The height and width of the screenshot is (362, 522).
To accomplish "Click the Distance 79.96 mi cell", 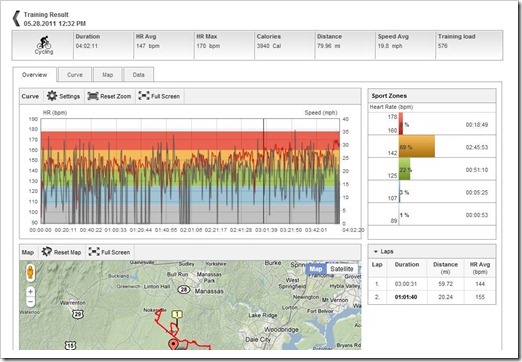I will pyautogui.click(x=345, y=45).
